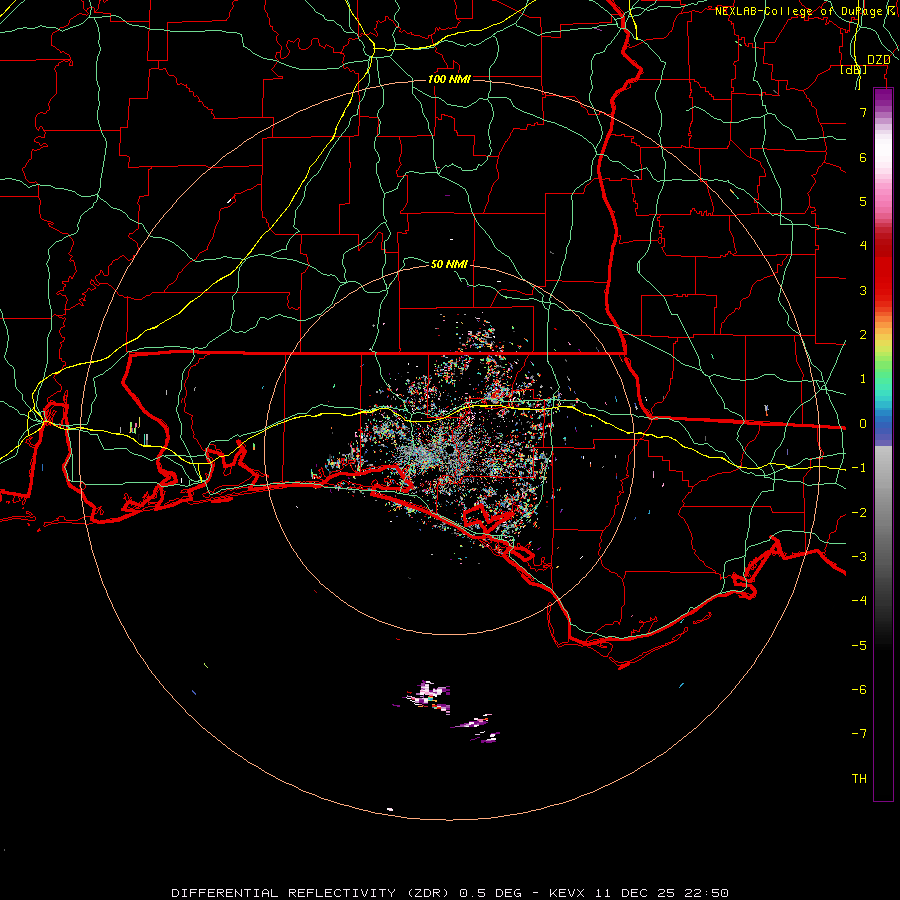Click the "3" value on the color scale
900x900 pixels.
point(863,290)
